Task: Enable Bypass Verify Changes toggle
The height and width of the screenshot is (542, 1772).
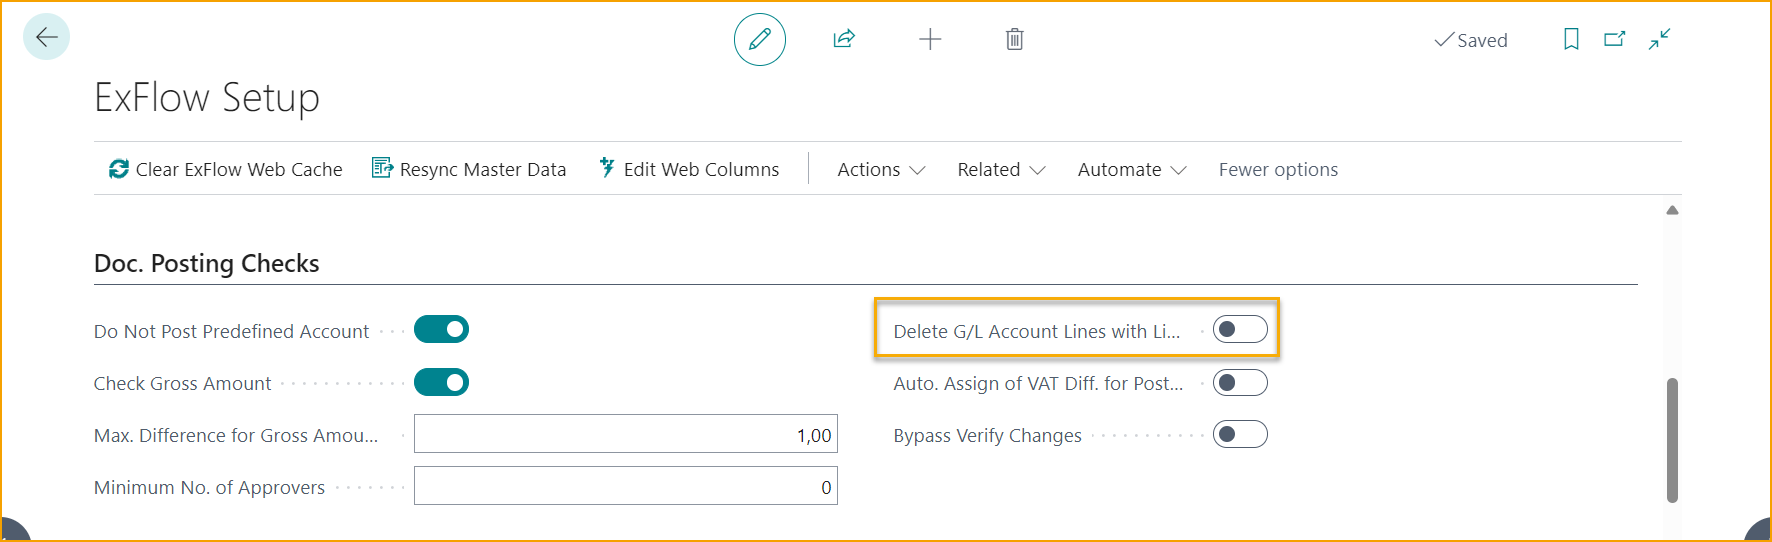Action: [x=1240, y=434]
